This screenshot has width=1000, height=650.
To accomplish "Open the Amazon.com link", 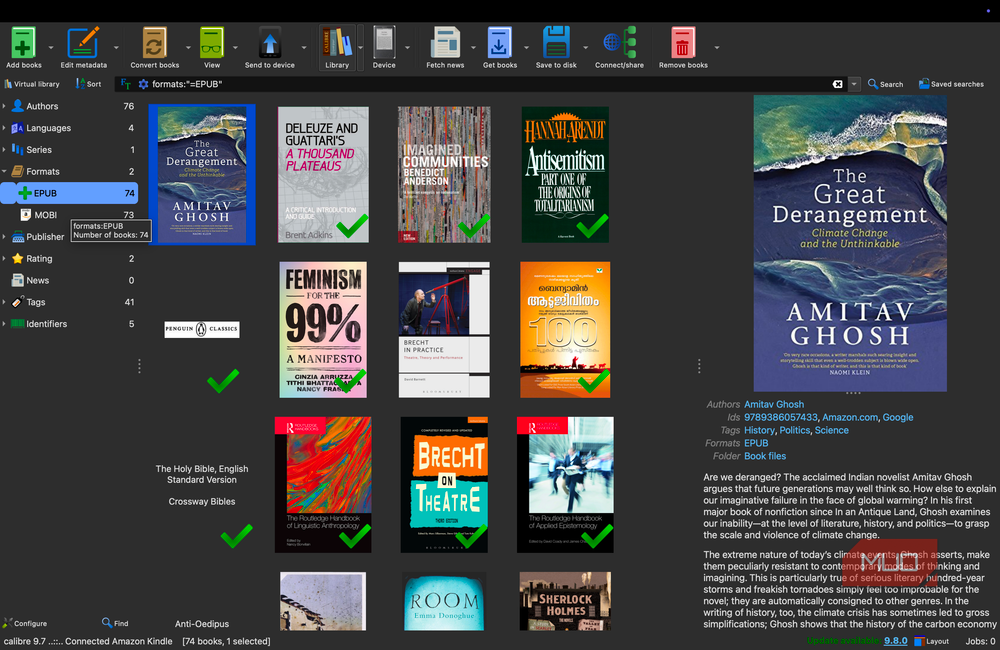I will (x=849, y=417).
